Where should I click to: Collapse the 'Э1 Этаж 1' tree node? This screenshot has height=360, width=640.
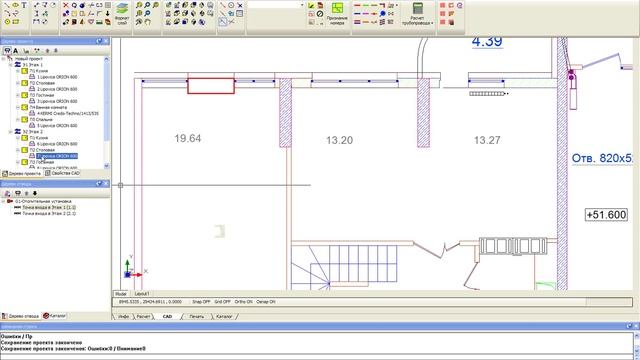tap(11, 64)
